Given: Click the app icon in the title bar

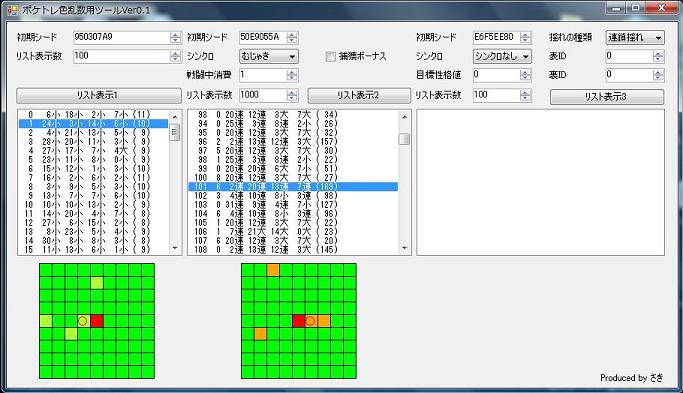Looking at the screenshot, I should [13, 9].
